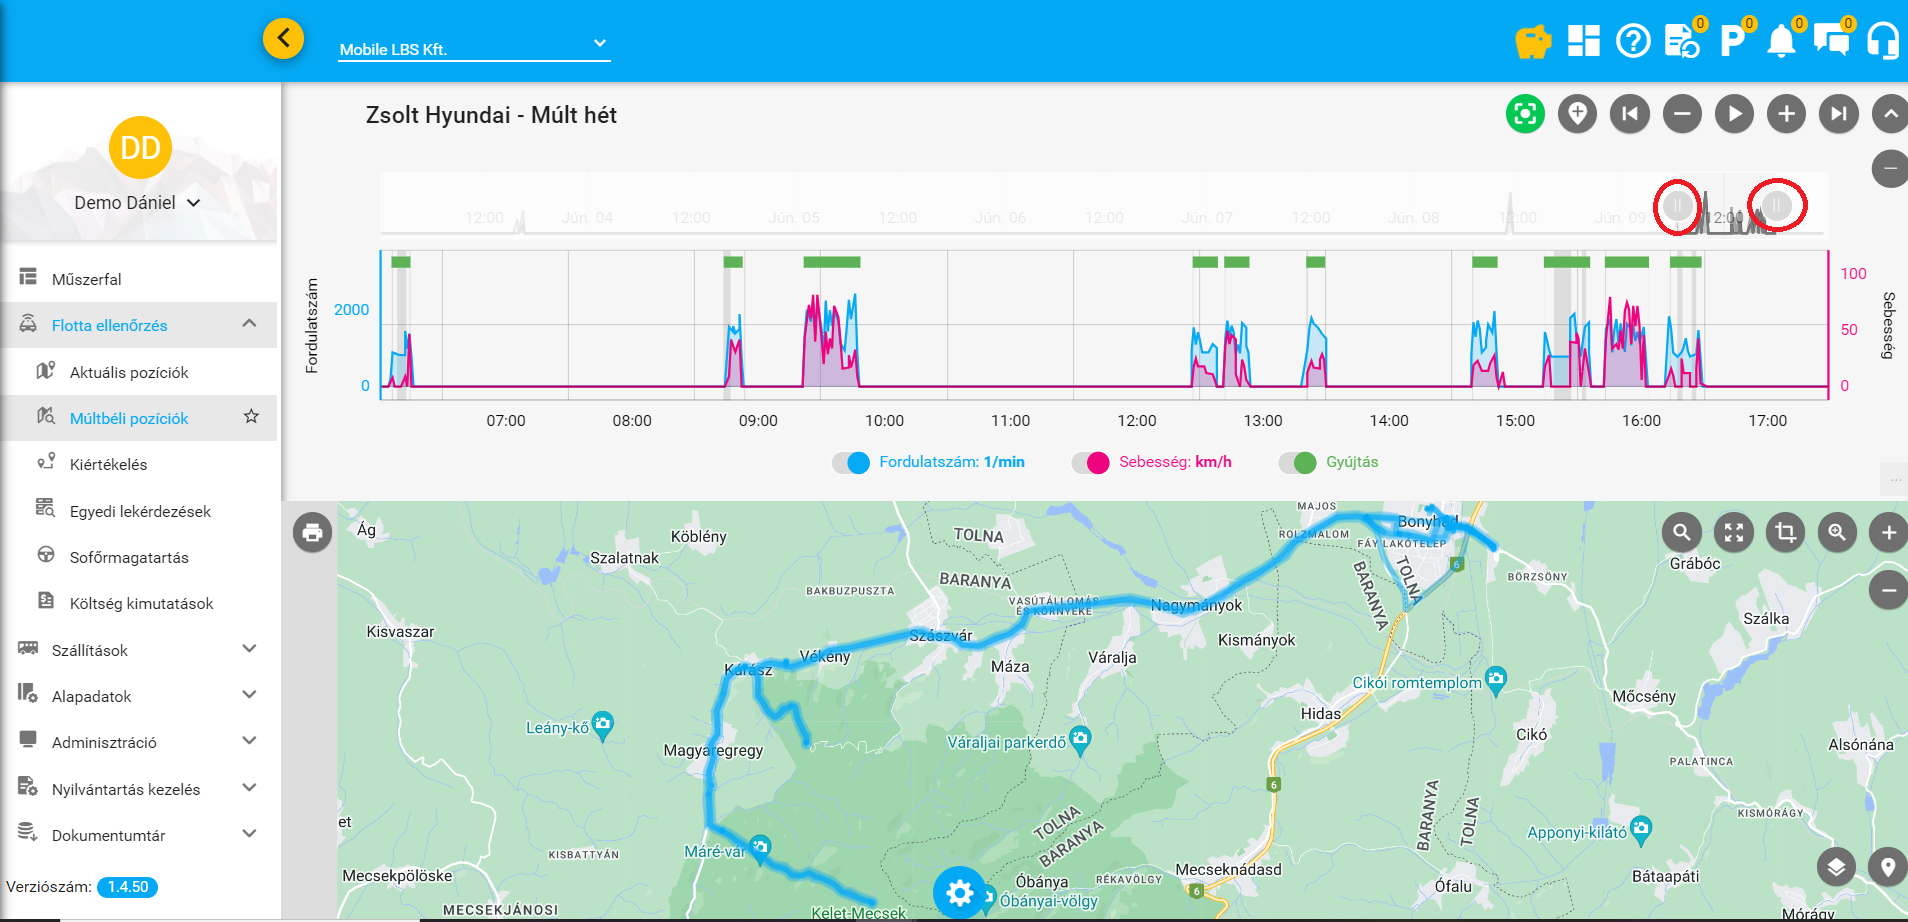Viewport: 1908px width, 922px height.
Task: Print the map with printer icon
Action: click(x=313, y=532)
